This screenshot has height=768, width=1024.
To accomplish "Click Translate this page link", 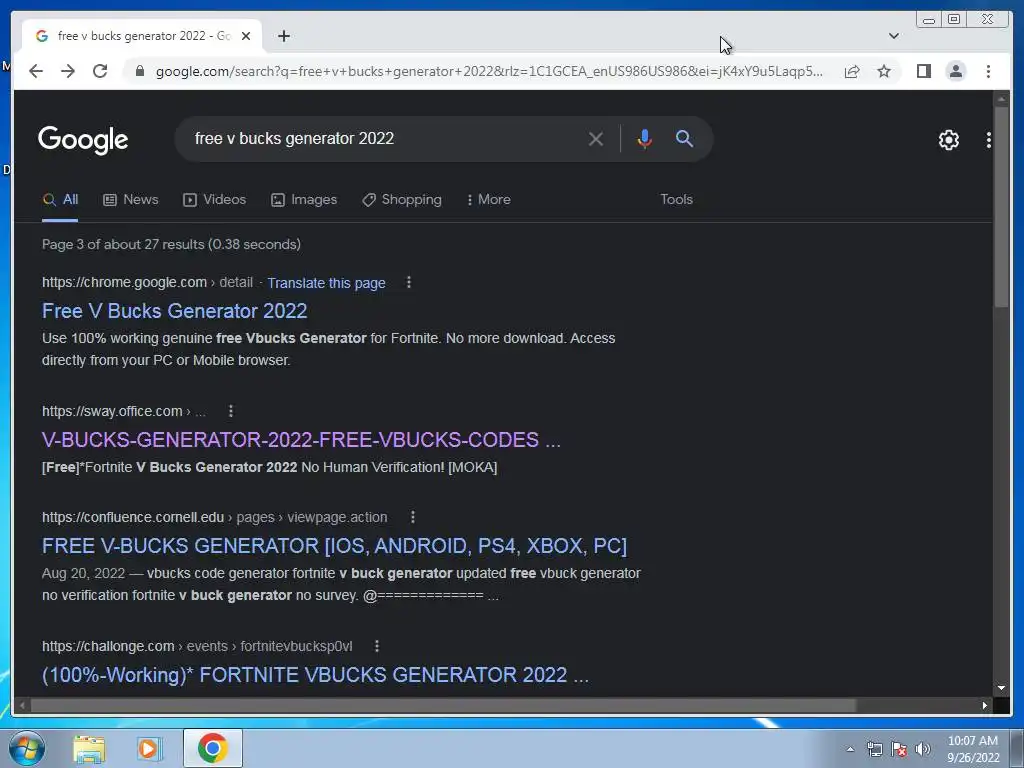I will pos(326,283).
